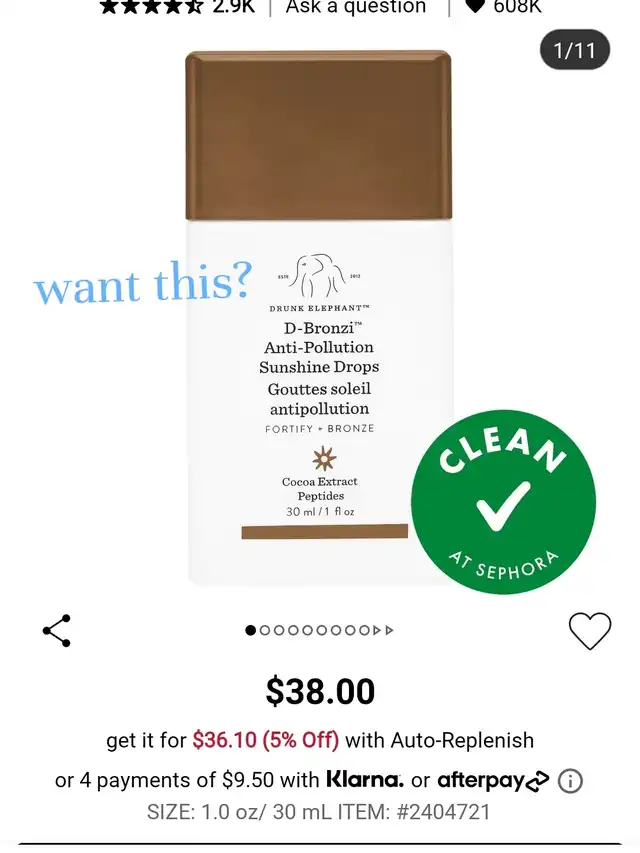Click the Clean at Sephora green badge
This screenshot has height=853, width=640.
(x=503, y=502)
